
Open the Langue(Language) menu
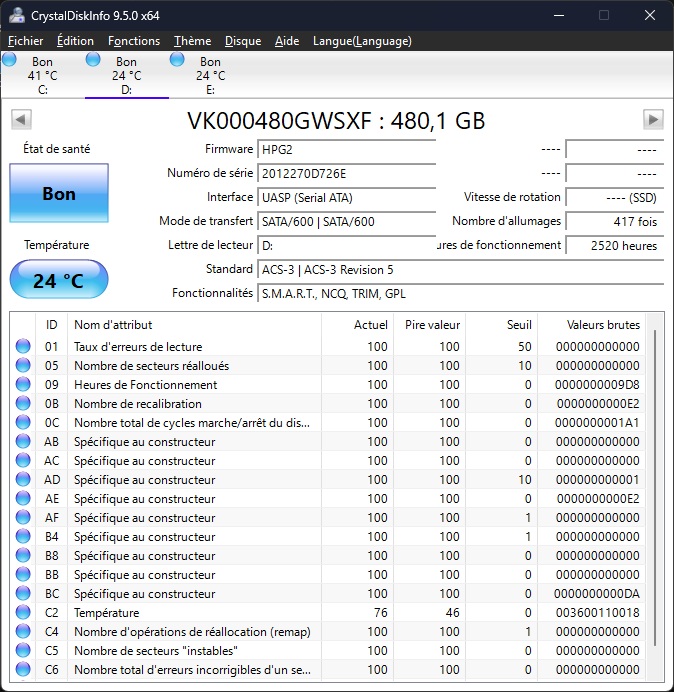coord(362,41)
